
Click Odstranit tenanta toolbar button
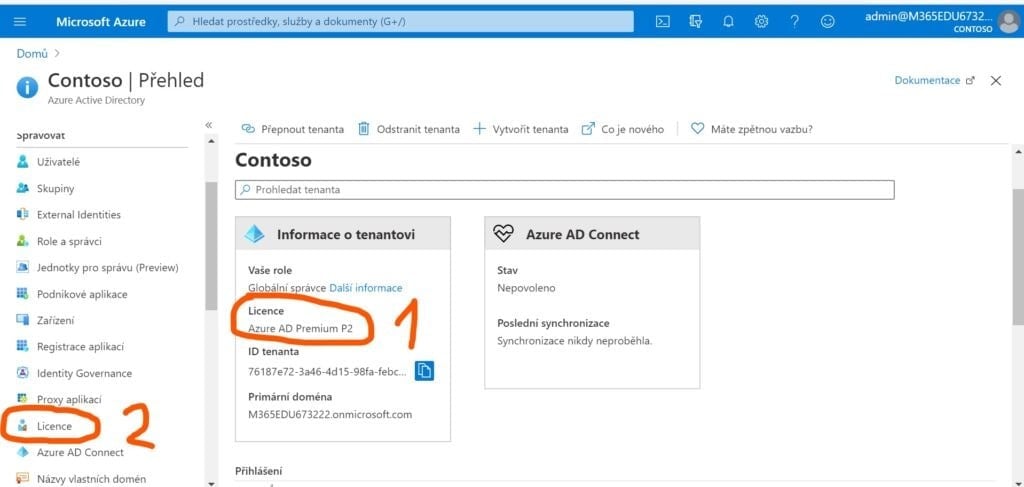point(408,129)
